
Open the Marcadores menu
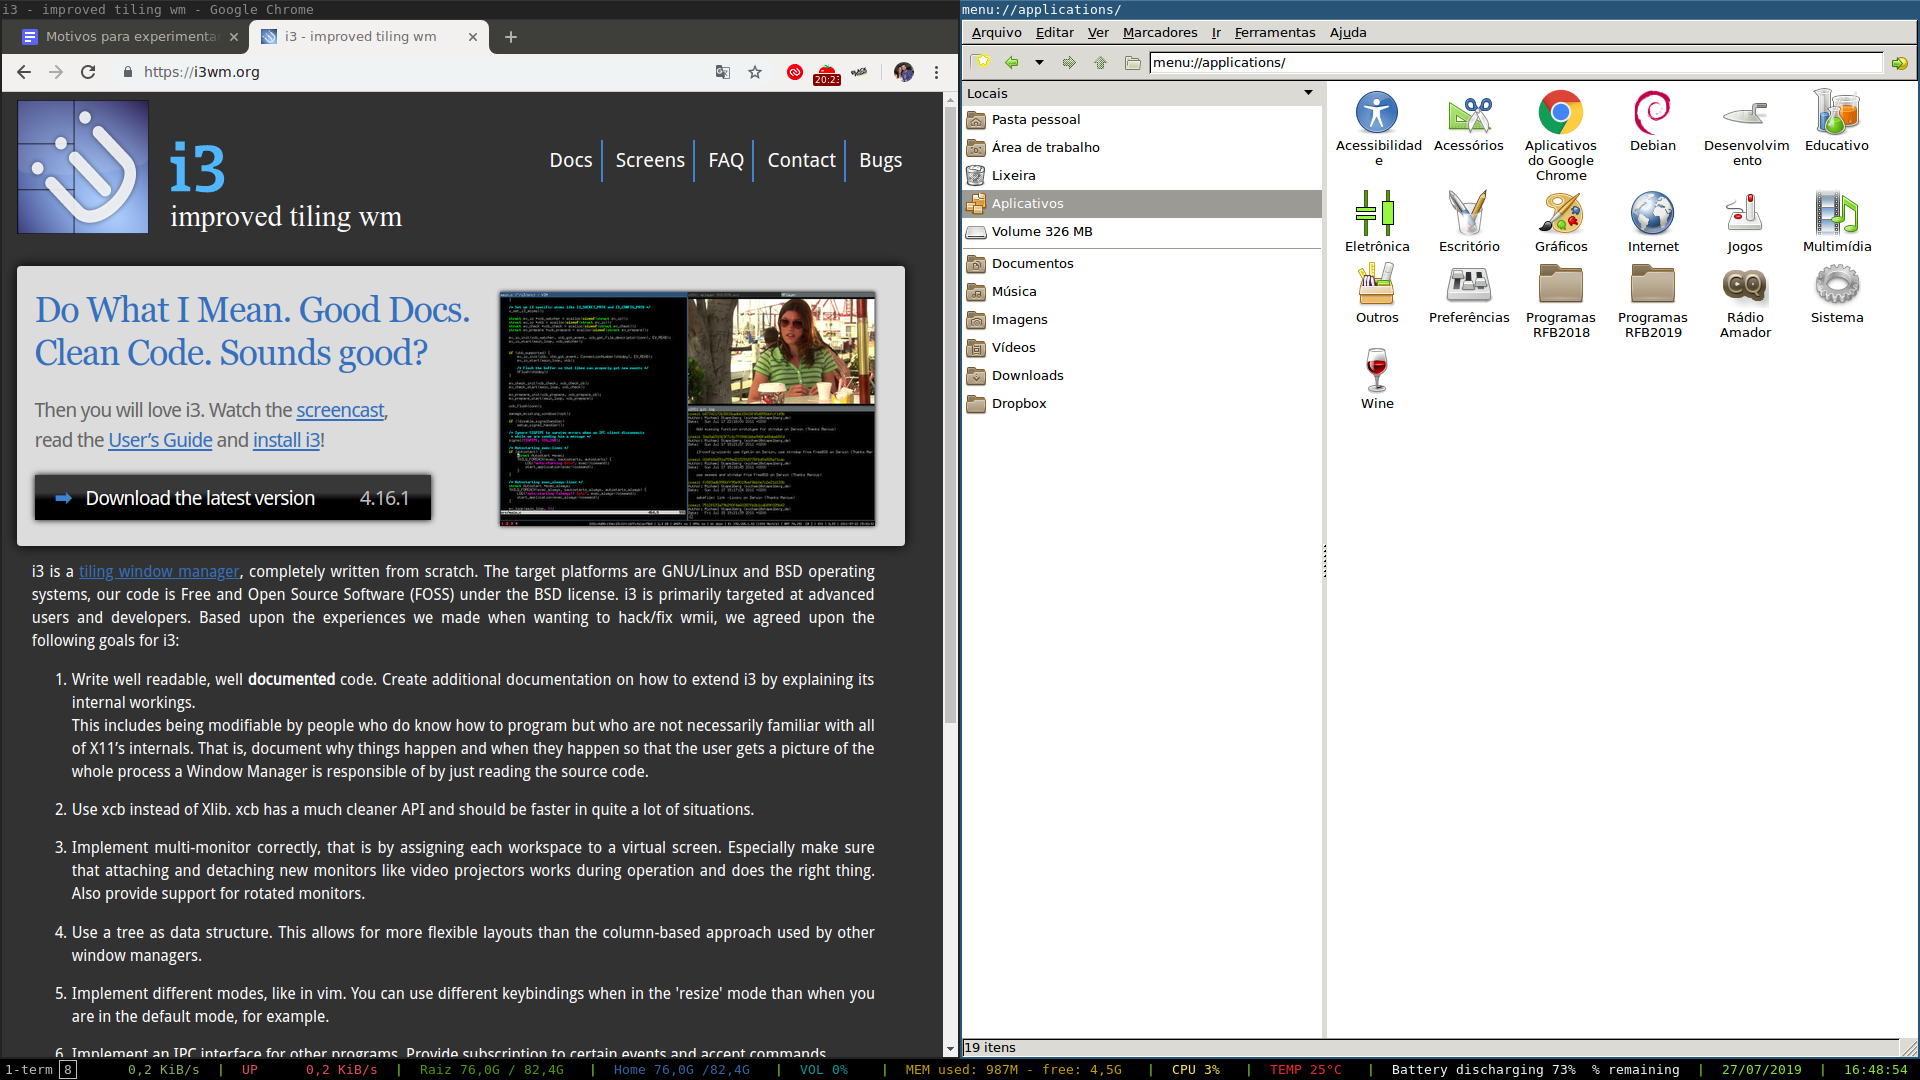tap(1160, 33)
